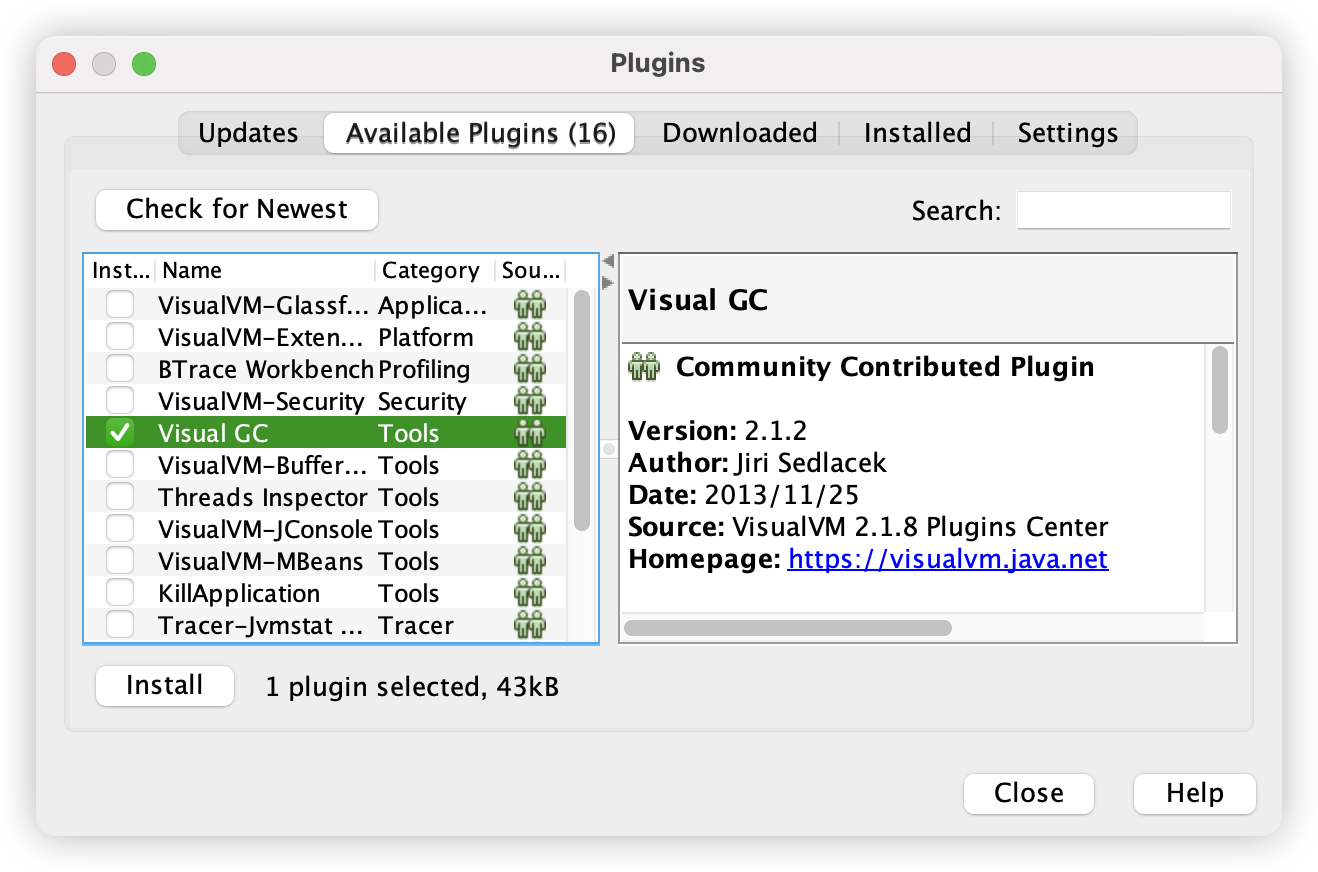The width and height of the screenshot is (1318, 872).
Task: Click vertical scrollbar of details pane
Action: tap(1219, 390)
